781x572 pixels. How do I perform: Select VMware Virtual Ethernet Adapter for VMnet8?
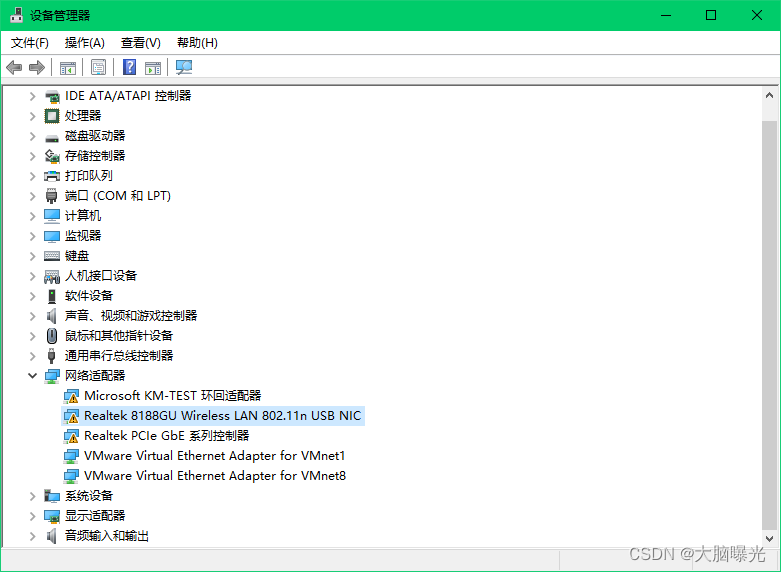215,476
